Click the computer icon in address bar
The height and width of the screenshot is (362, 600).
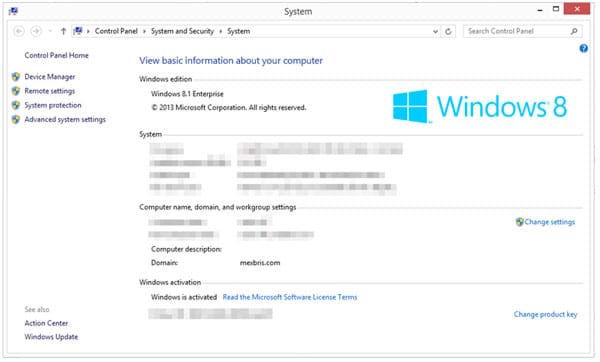click(x=78, y=31)
